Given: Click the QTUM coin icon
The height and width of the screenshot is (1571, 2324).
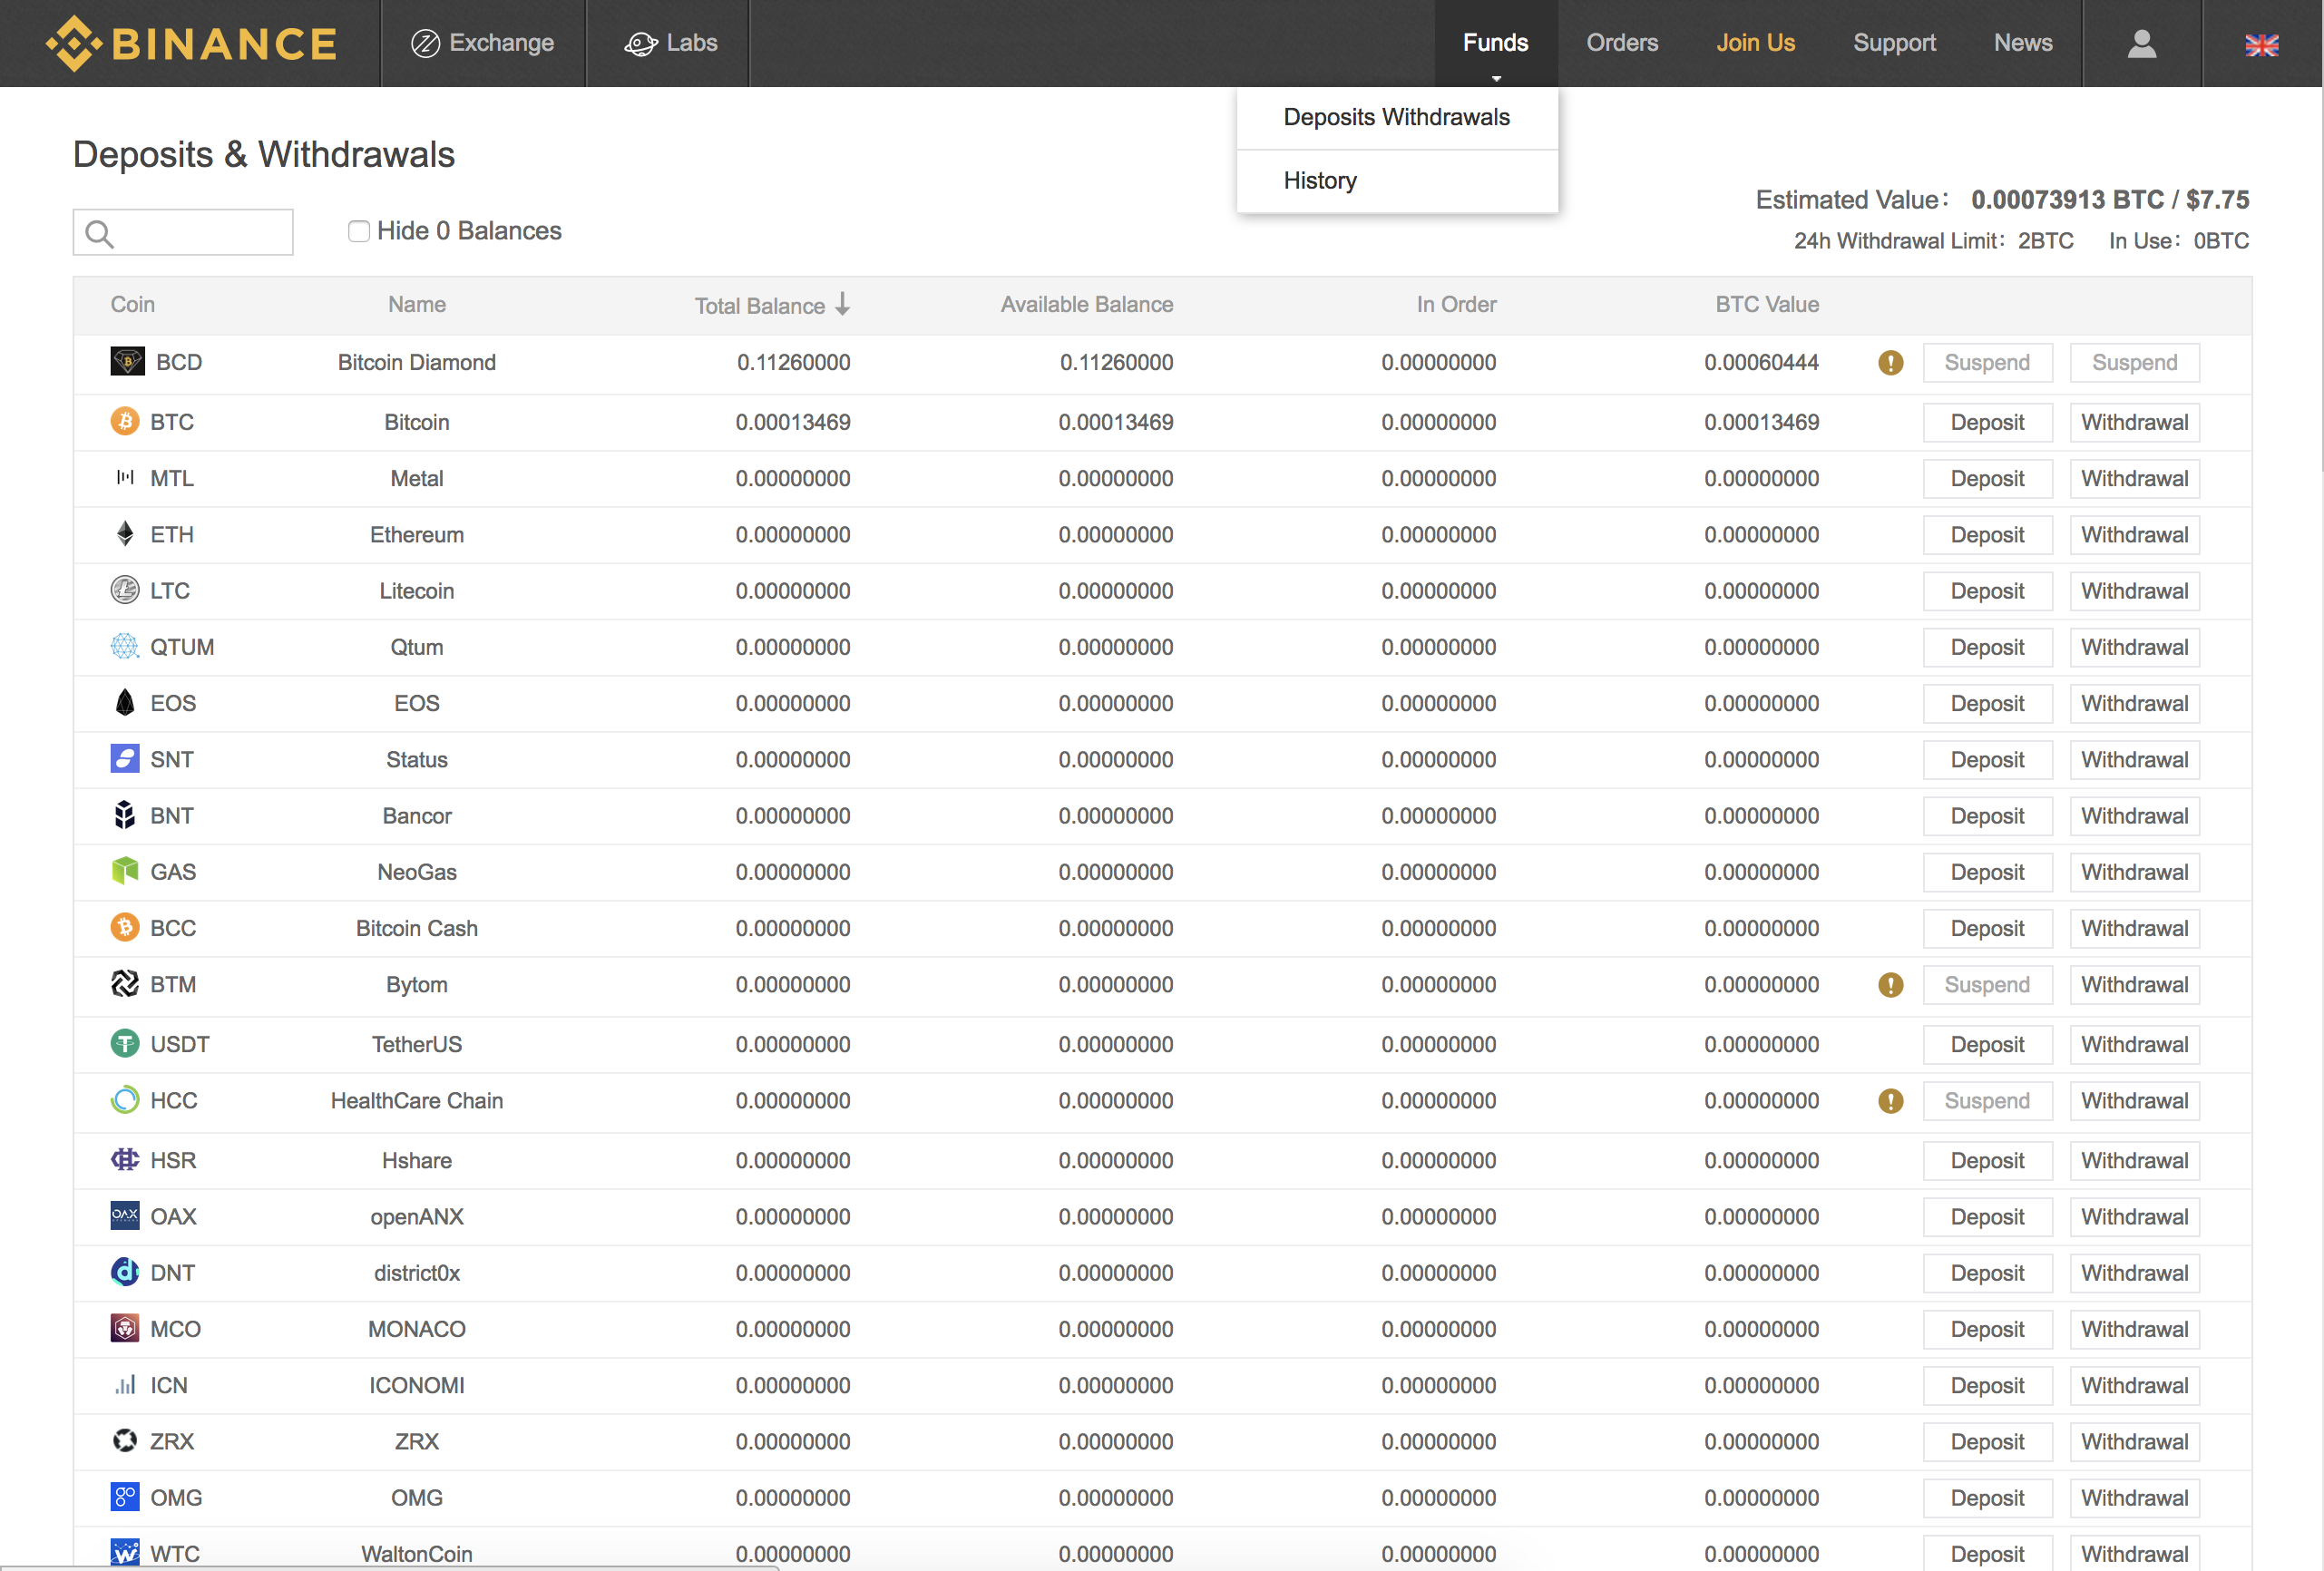Looking at the screenshot, I should (x=124, y=645).
